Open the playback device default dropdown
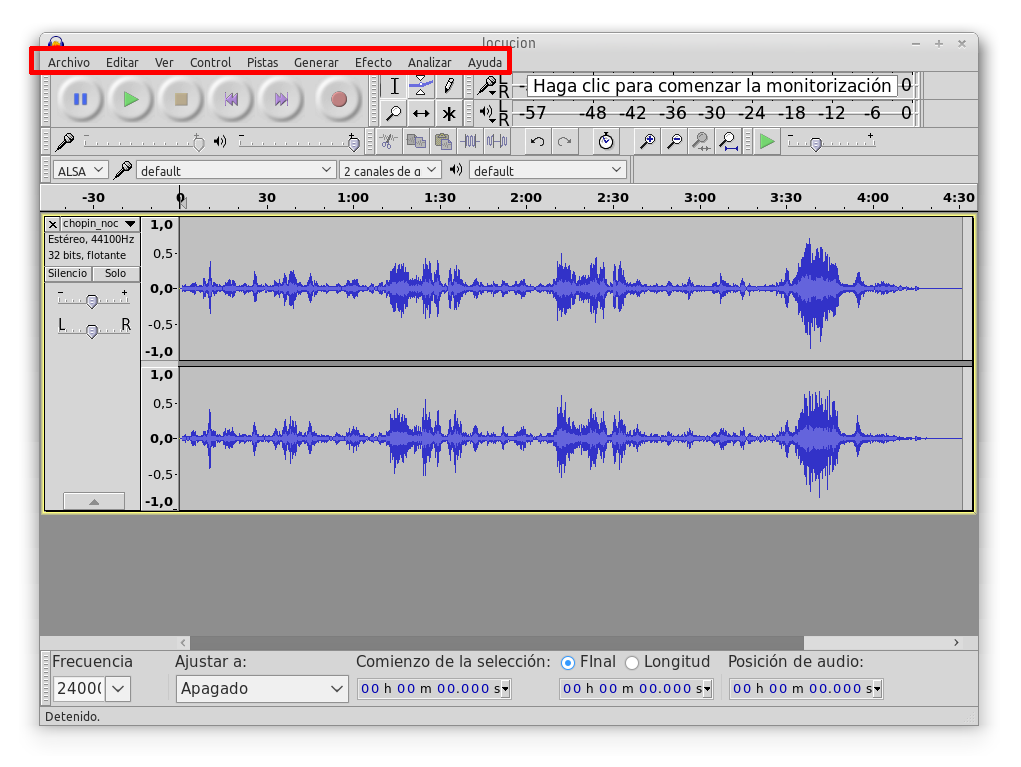This screenshot has height=767, width=1021. pos(548,171)
